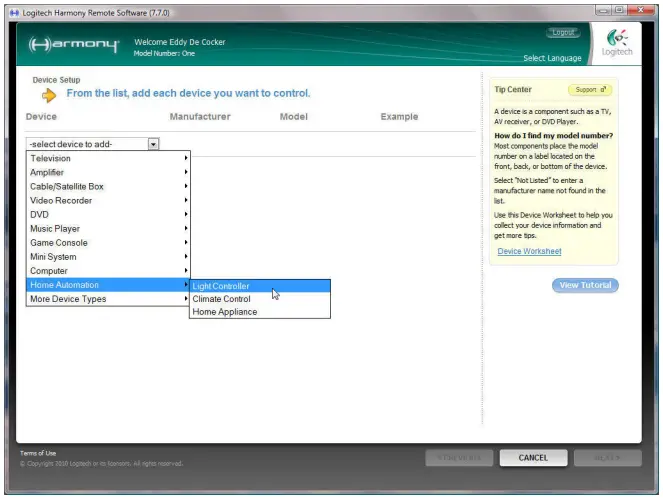Open the Select Language link

[552, 58]
